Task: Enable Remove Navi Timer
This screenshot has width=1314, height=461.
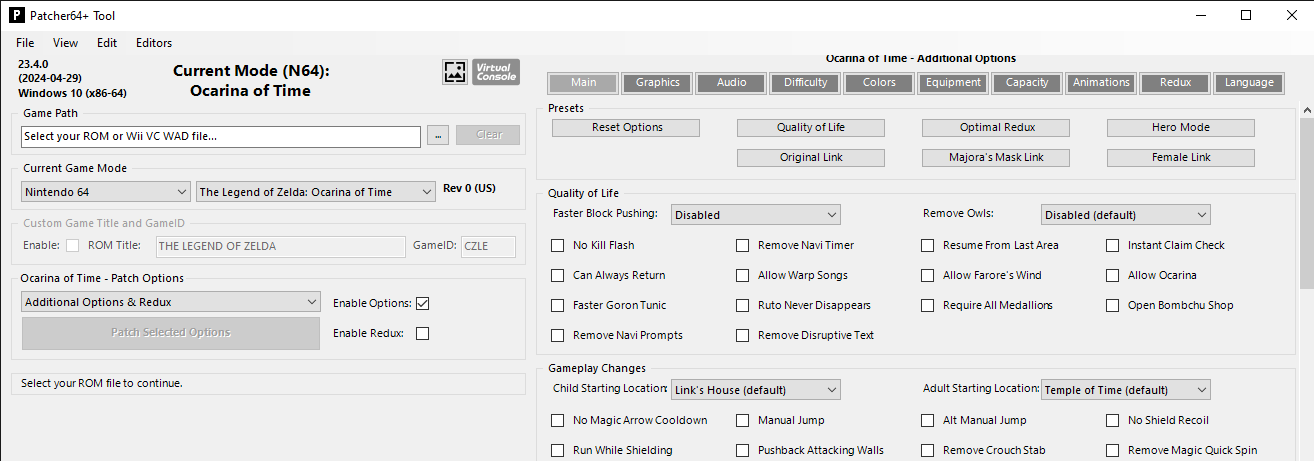Action: click(743, 245)
